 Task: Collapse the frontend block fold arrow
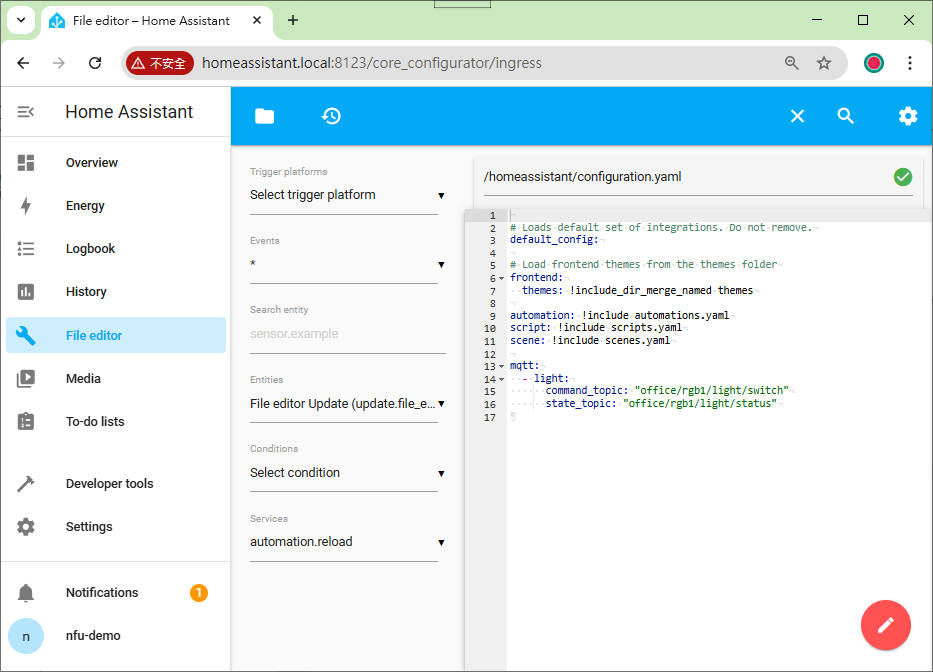[502, 278]
